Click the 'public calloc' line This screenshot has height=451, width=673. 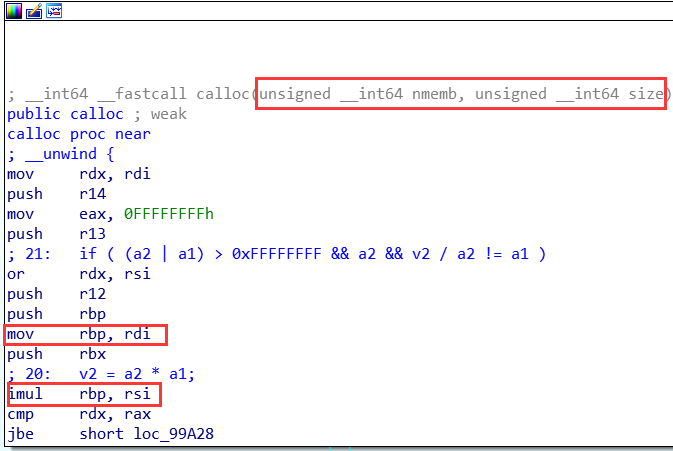(65, 114)
